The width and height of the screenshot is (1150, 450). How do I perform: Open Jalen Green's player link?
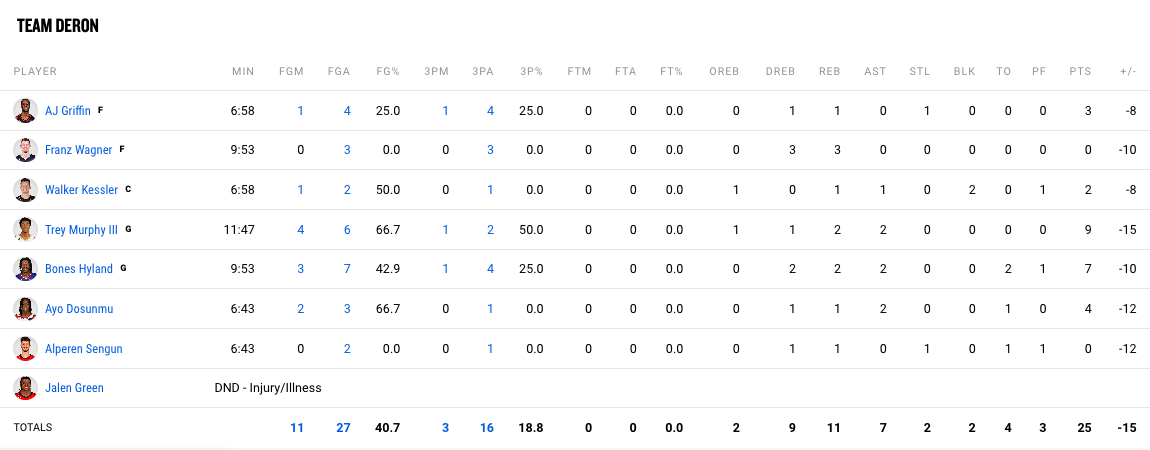pyautogui.click(x=74, y=388)
